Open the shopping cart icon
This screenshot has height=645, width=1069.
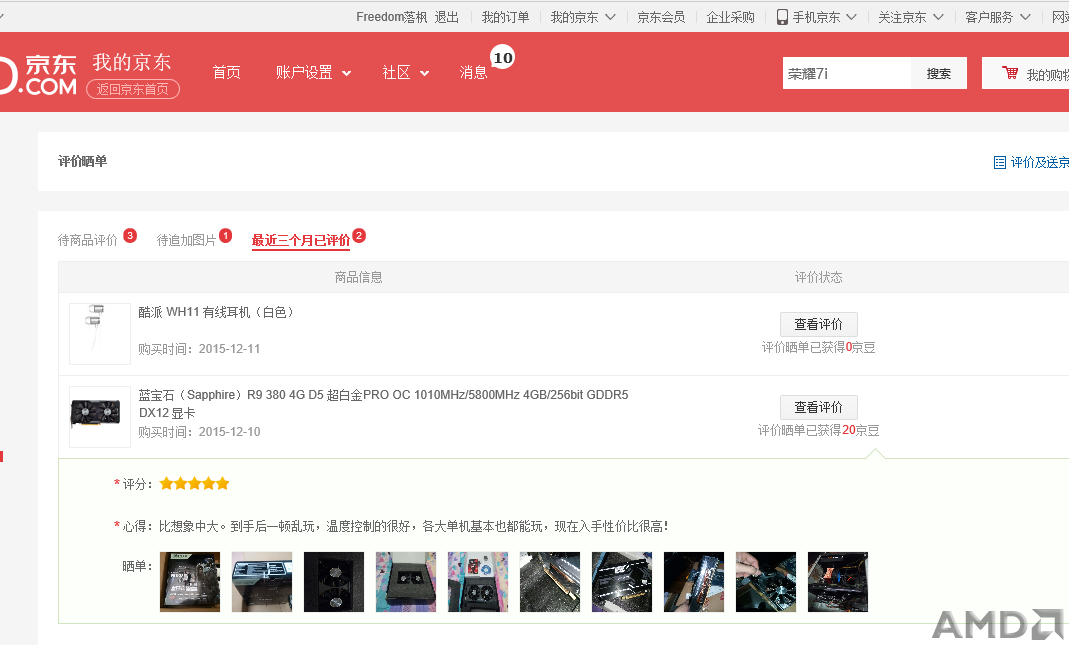(x=1010, y=73)
